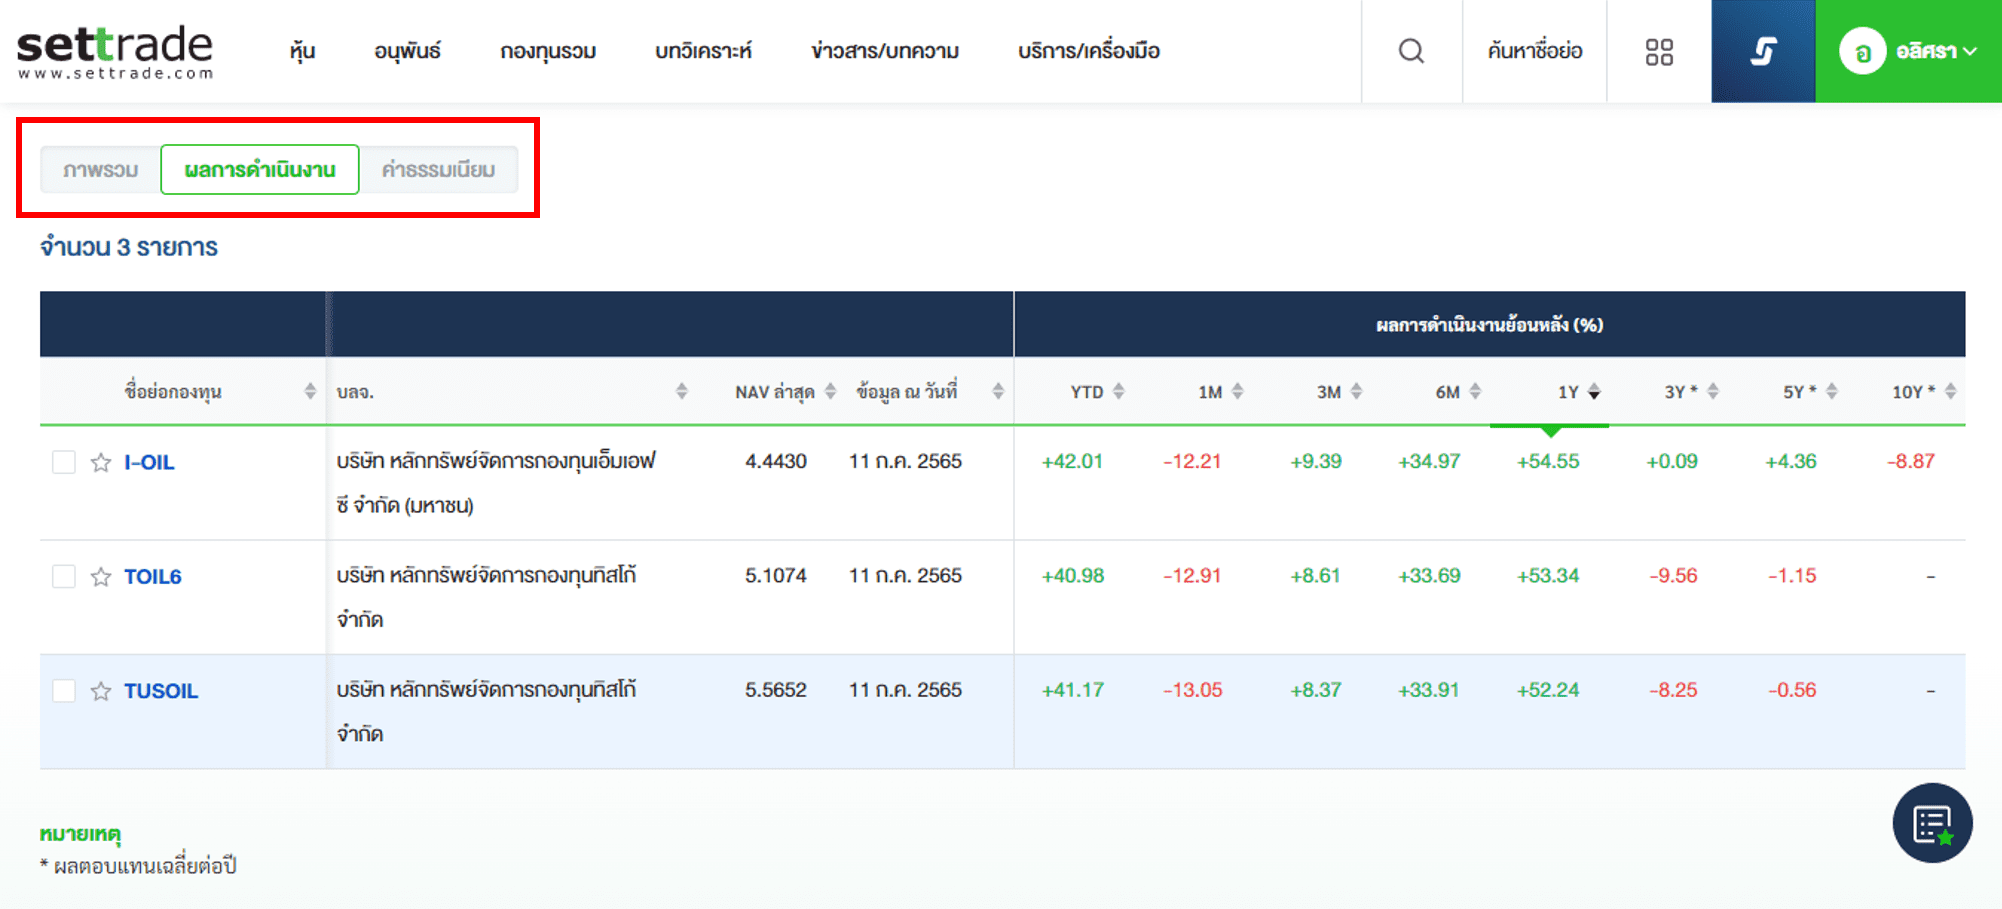This screenshot has width=2002, height=909.
Task: Star the TUSOIL fund
Action: coord(100,690)
